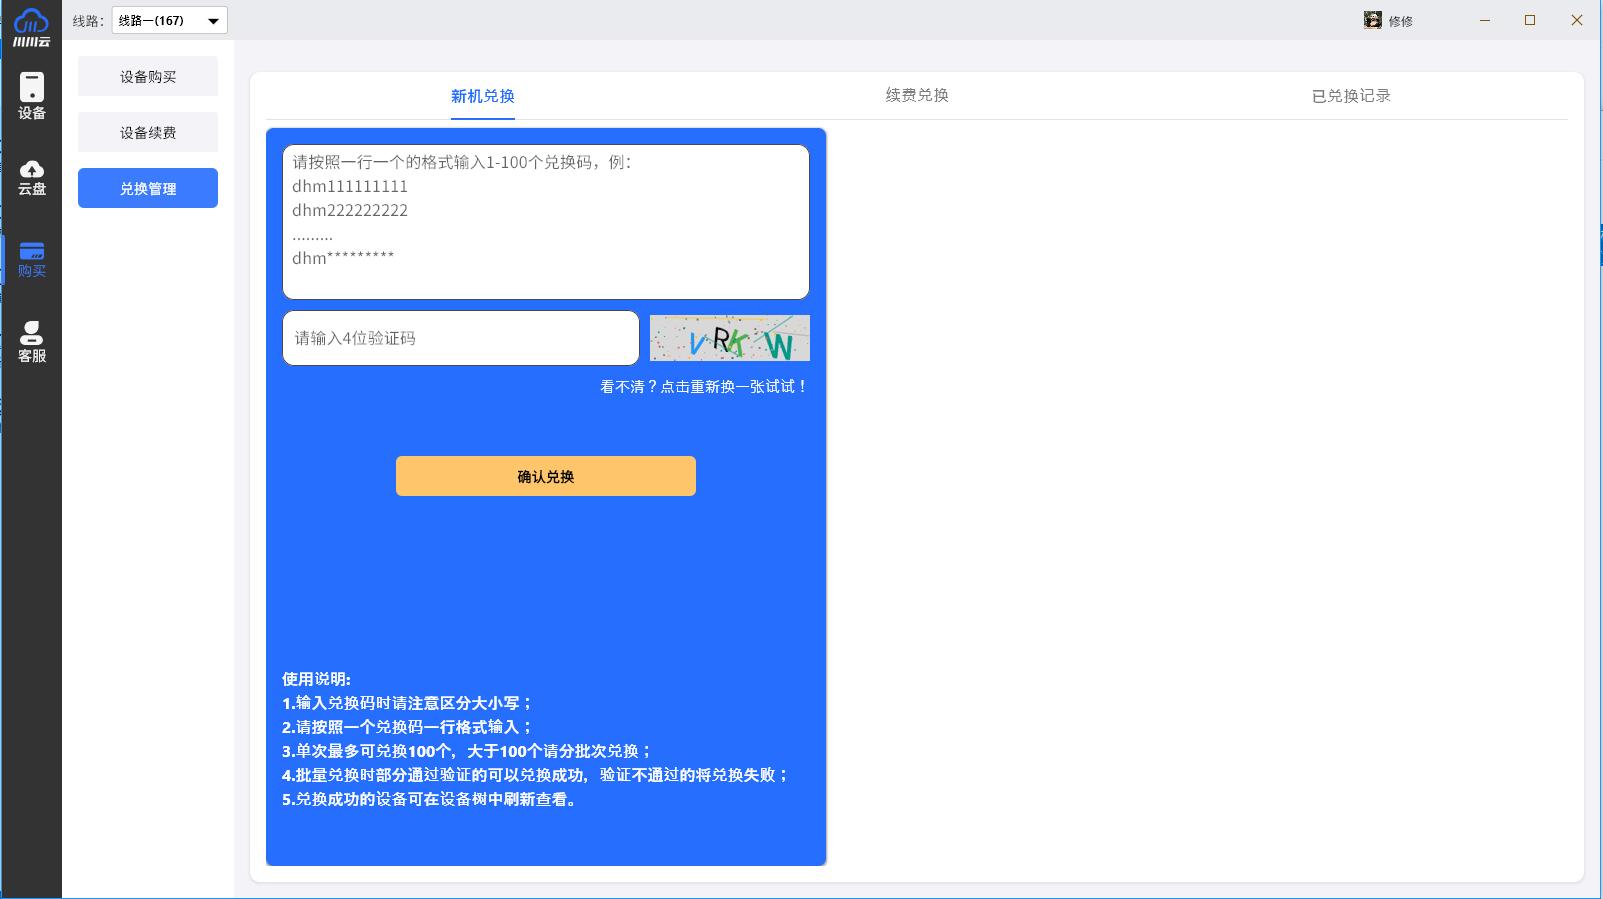
Task: Select the 购买 (Purchase) sidebar icon
Action: pyautogui.click(x=32, y=259)
